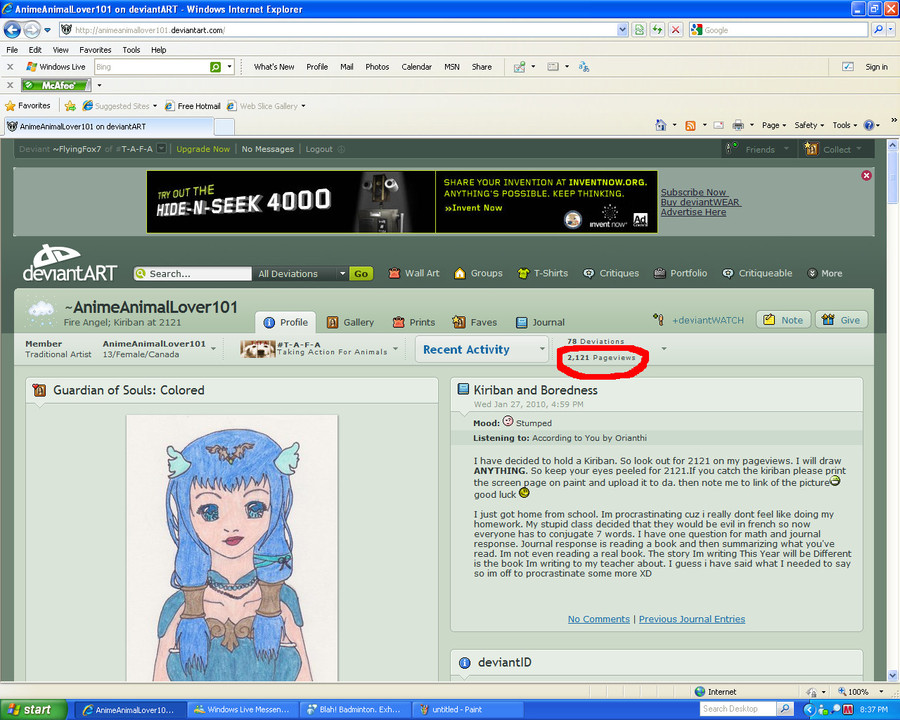Click the Give button
Image resolution: width=900 pixels, height=720 pixels.
point(841,320)
